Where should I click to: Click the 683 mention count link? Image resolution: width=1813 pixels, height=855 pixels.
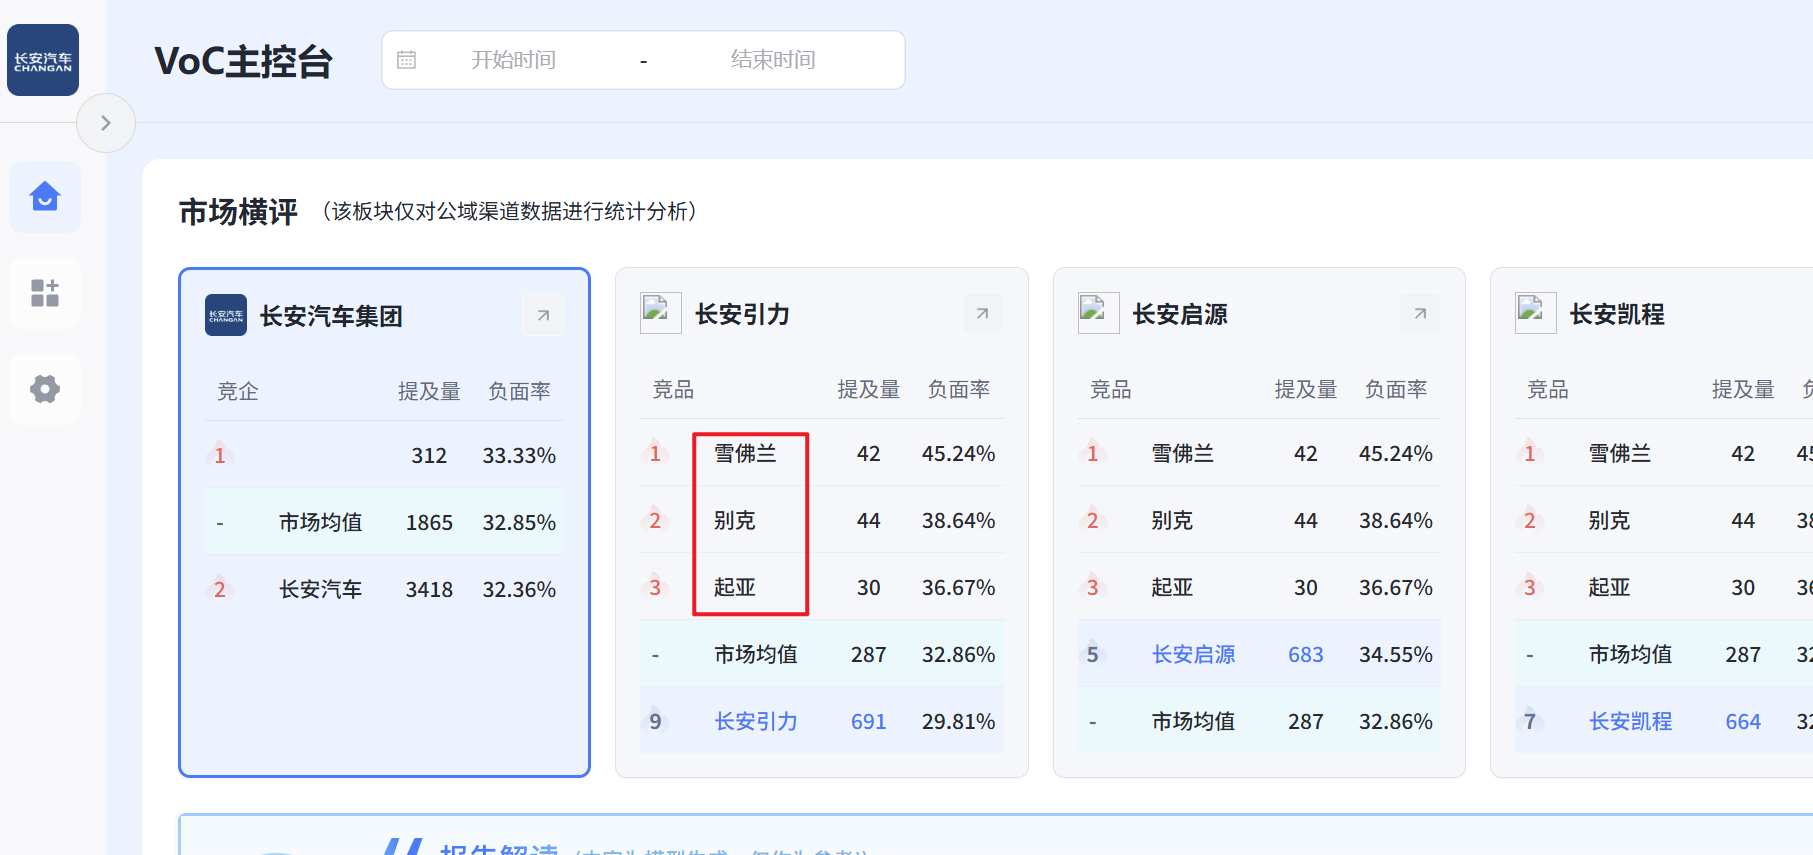pyautogui.click(x=1305, y=654)
